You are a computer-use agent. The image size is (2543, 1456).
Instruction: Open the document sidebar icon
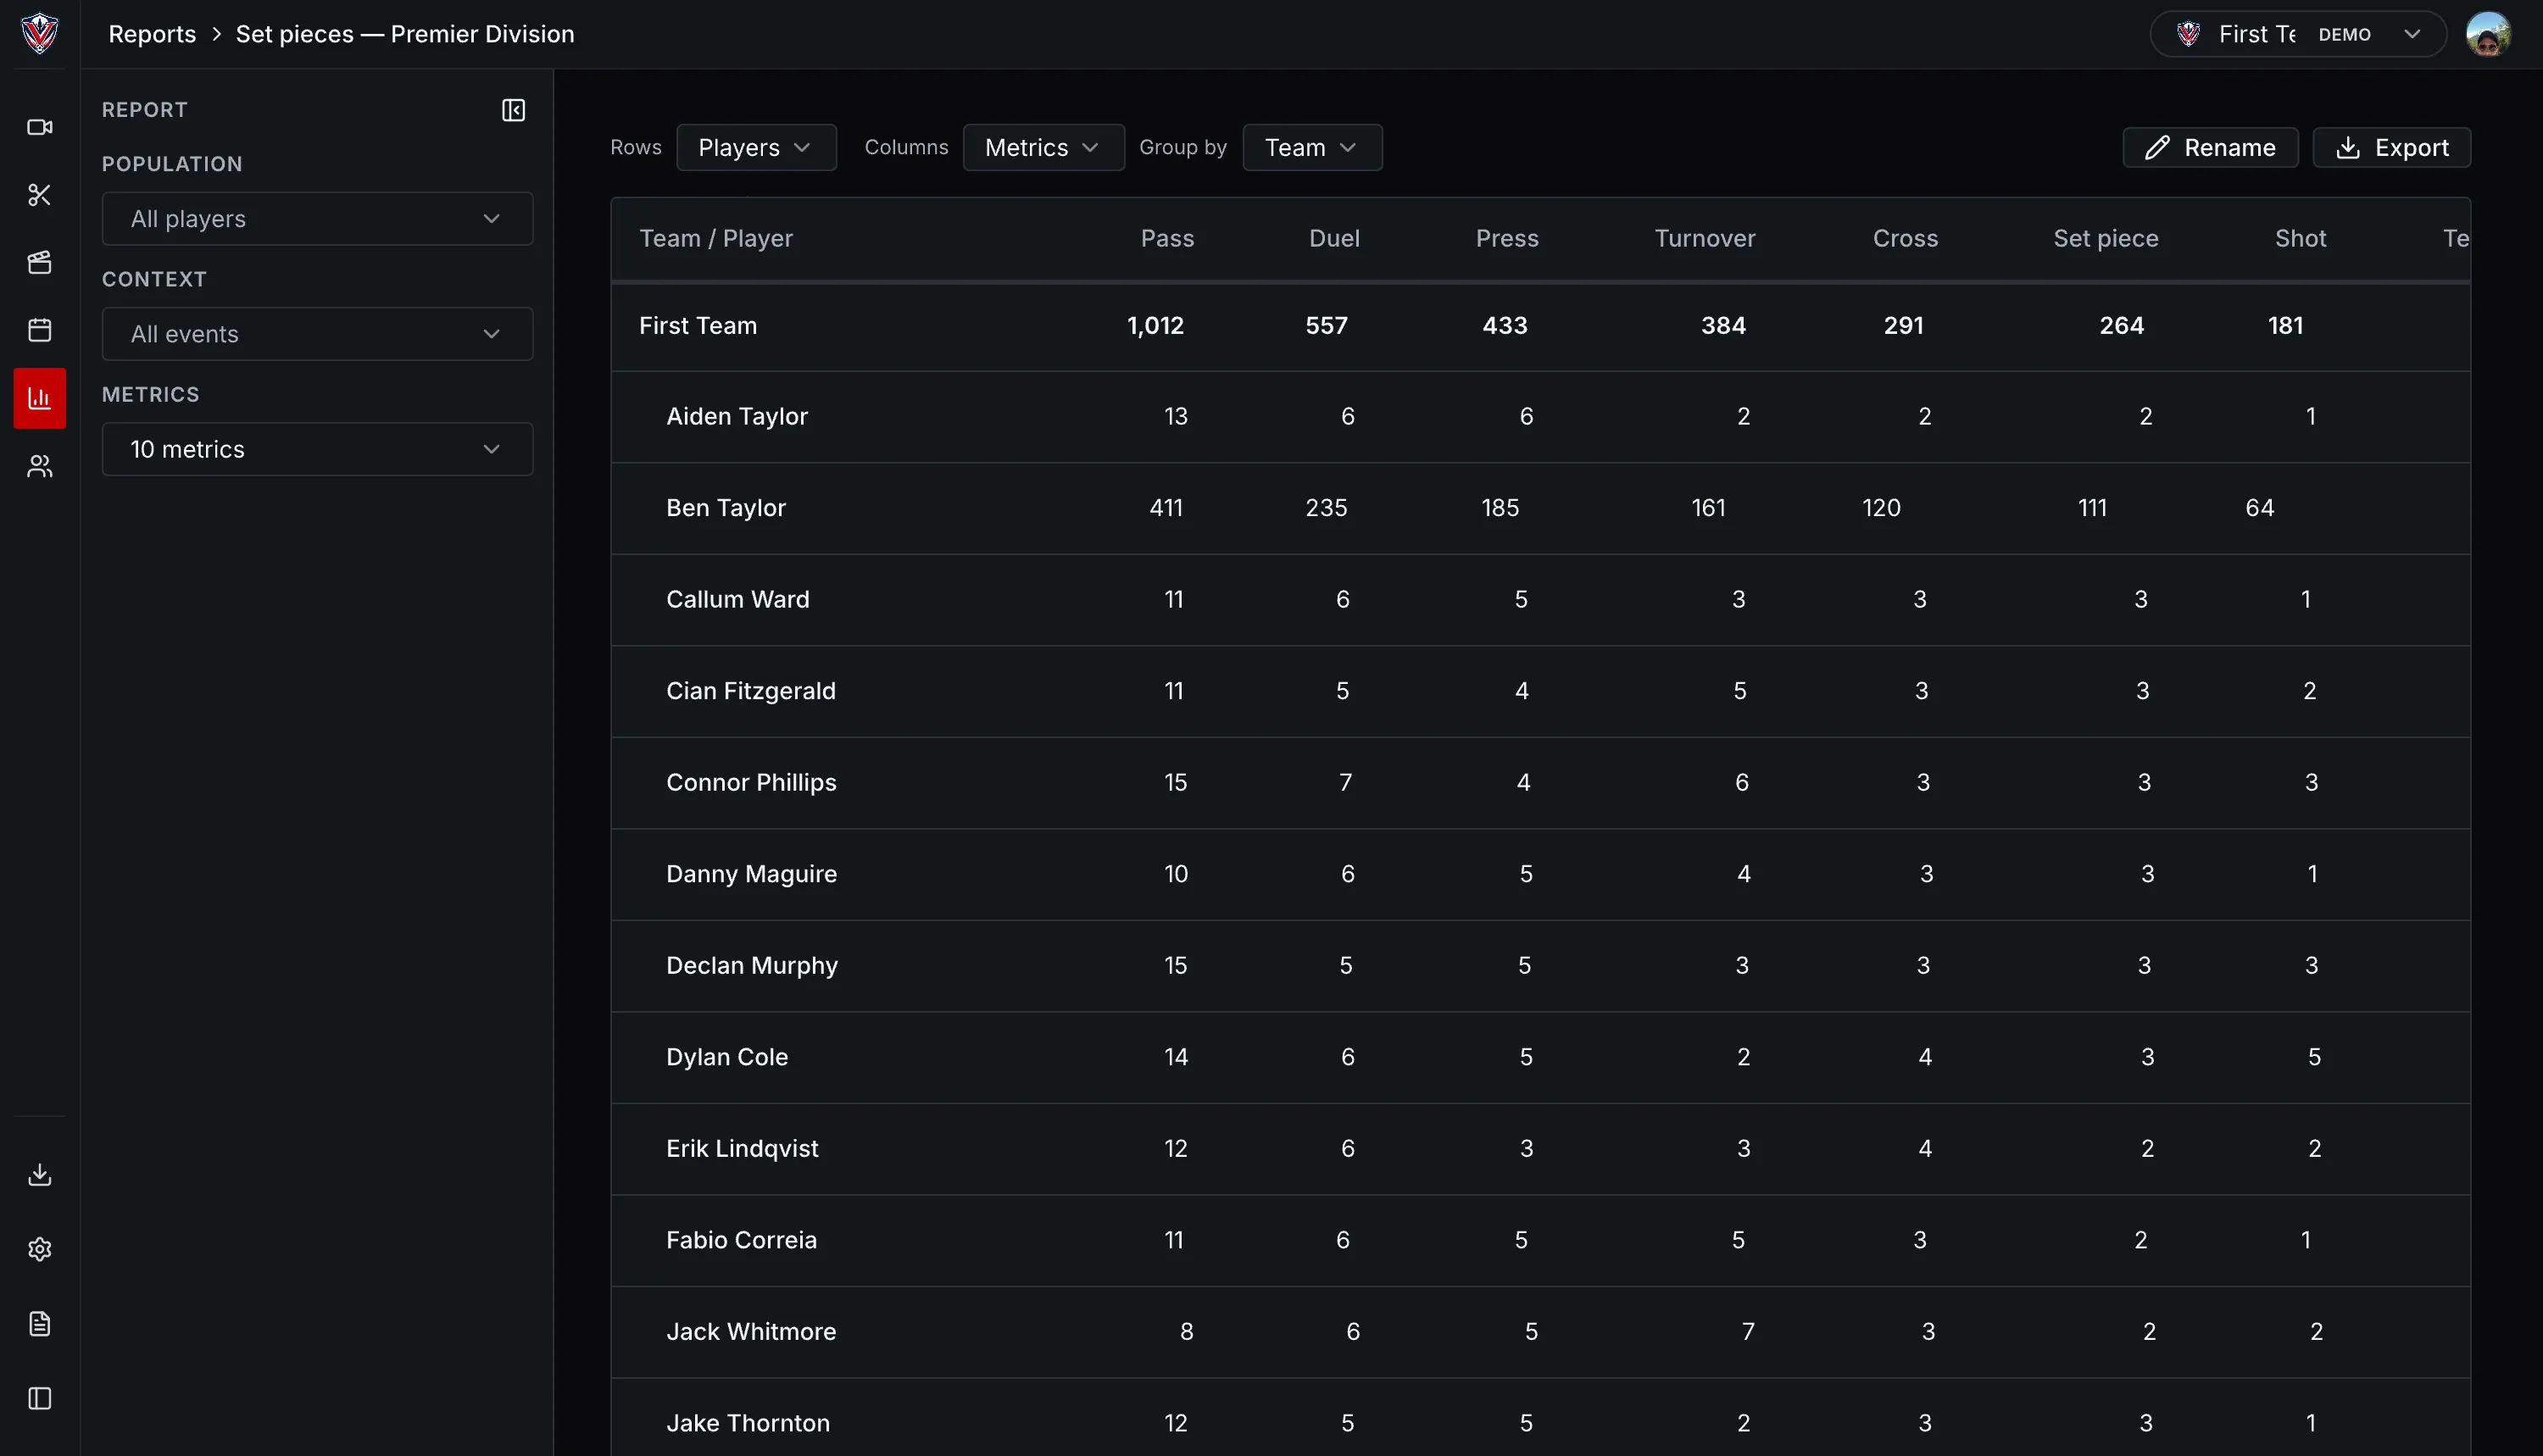40,1324
